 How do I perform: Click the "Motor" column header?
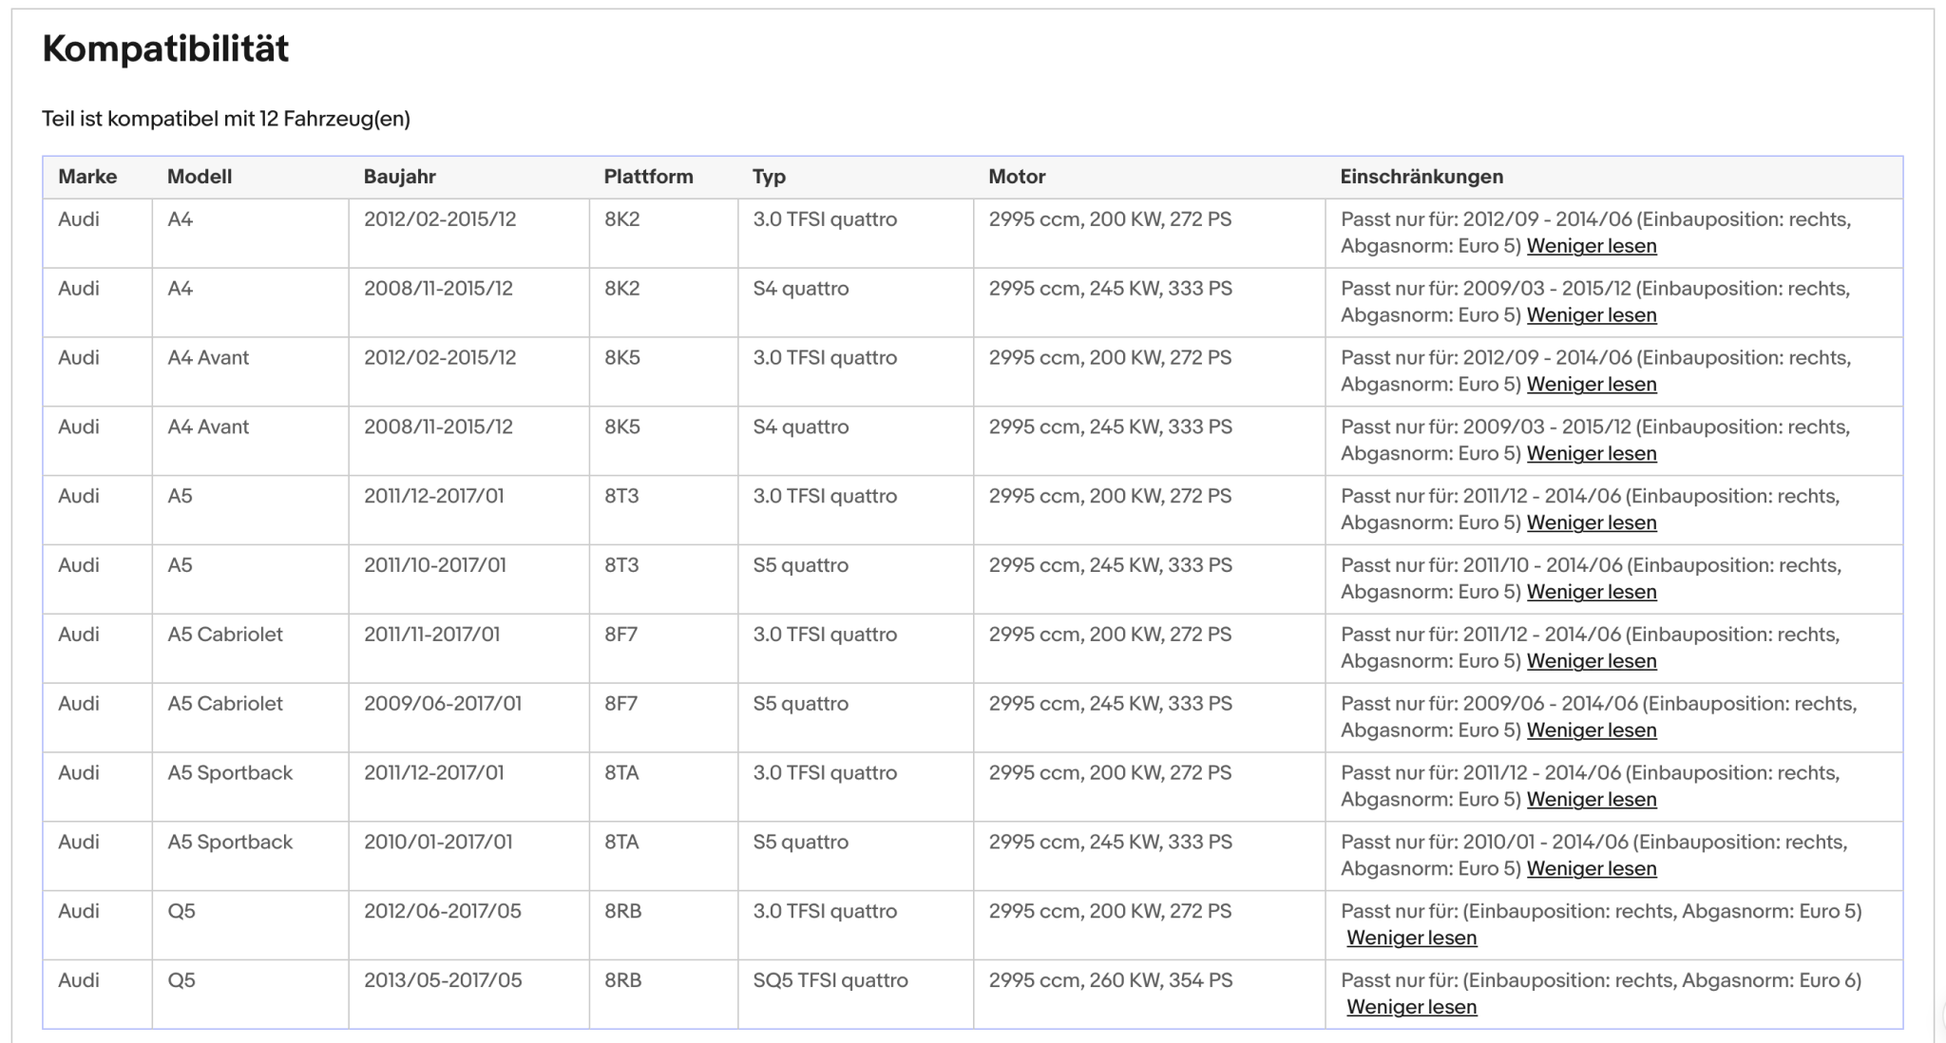[x=1016, y=176]
